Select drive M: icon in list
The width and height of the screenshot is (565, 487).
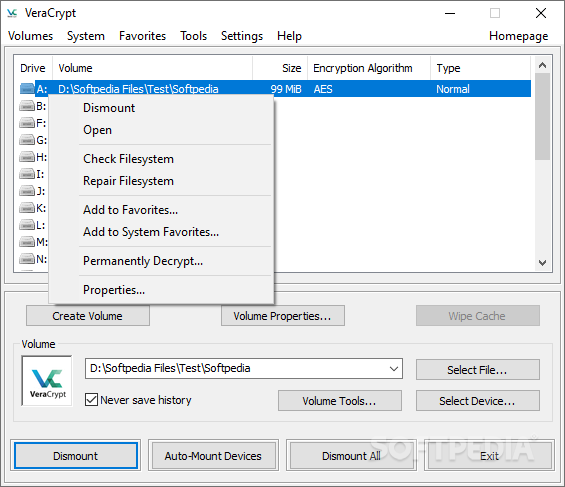pyautogui.click(x=27, y=242)
